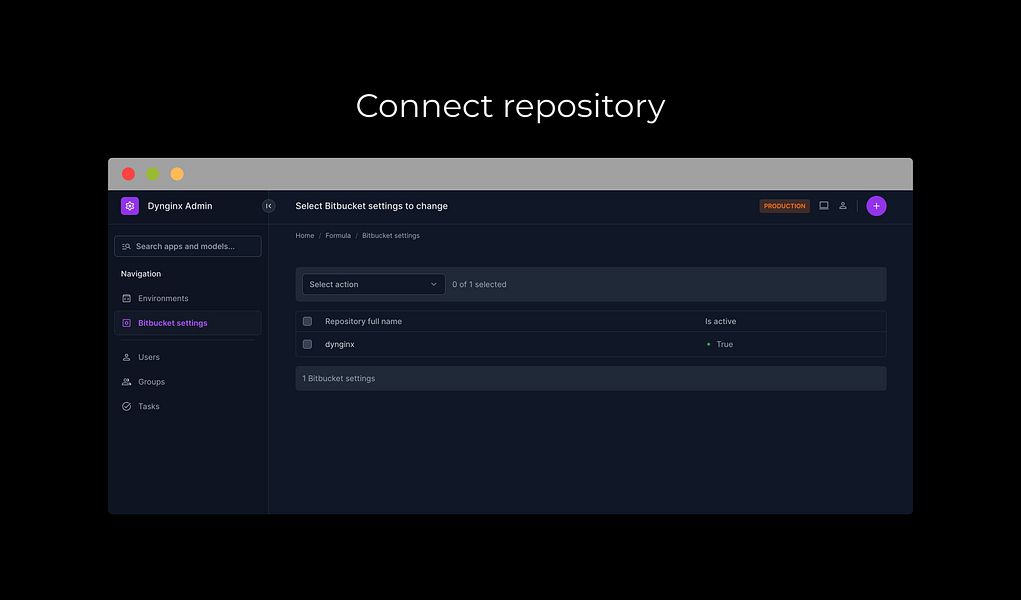Sort by Is active column header

tap(720, 321)
